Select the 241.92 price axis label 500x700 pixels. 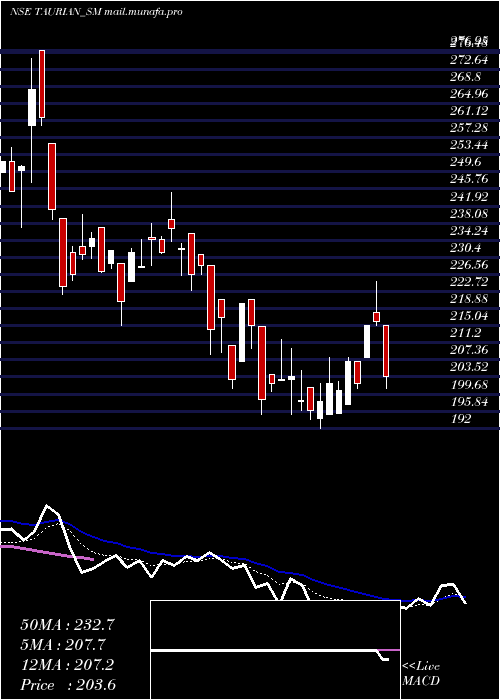[469, 196]
